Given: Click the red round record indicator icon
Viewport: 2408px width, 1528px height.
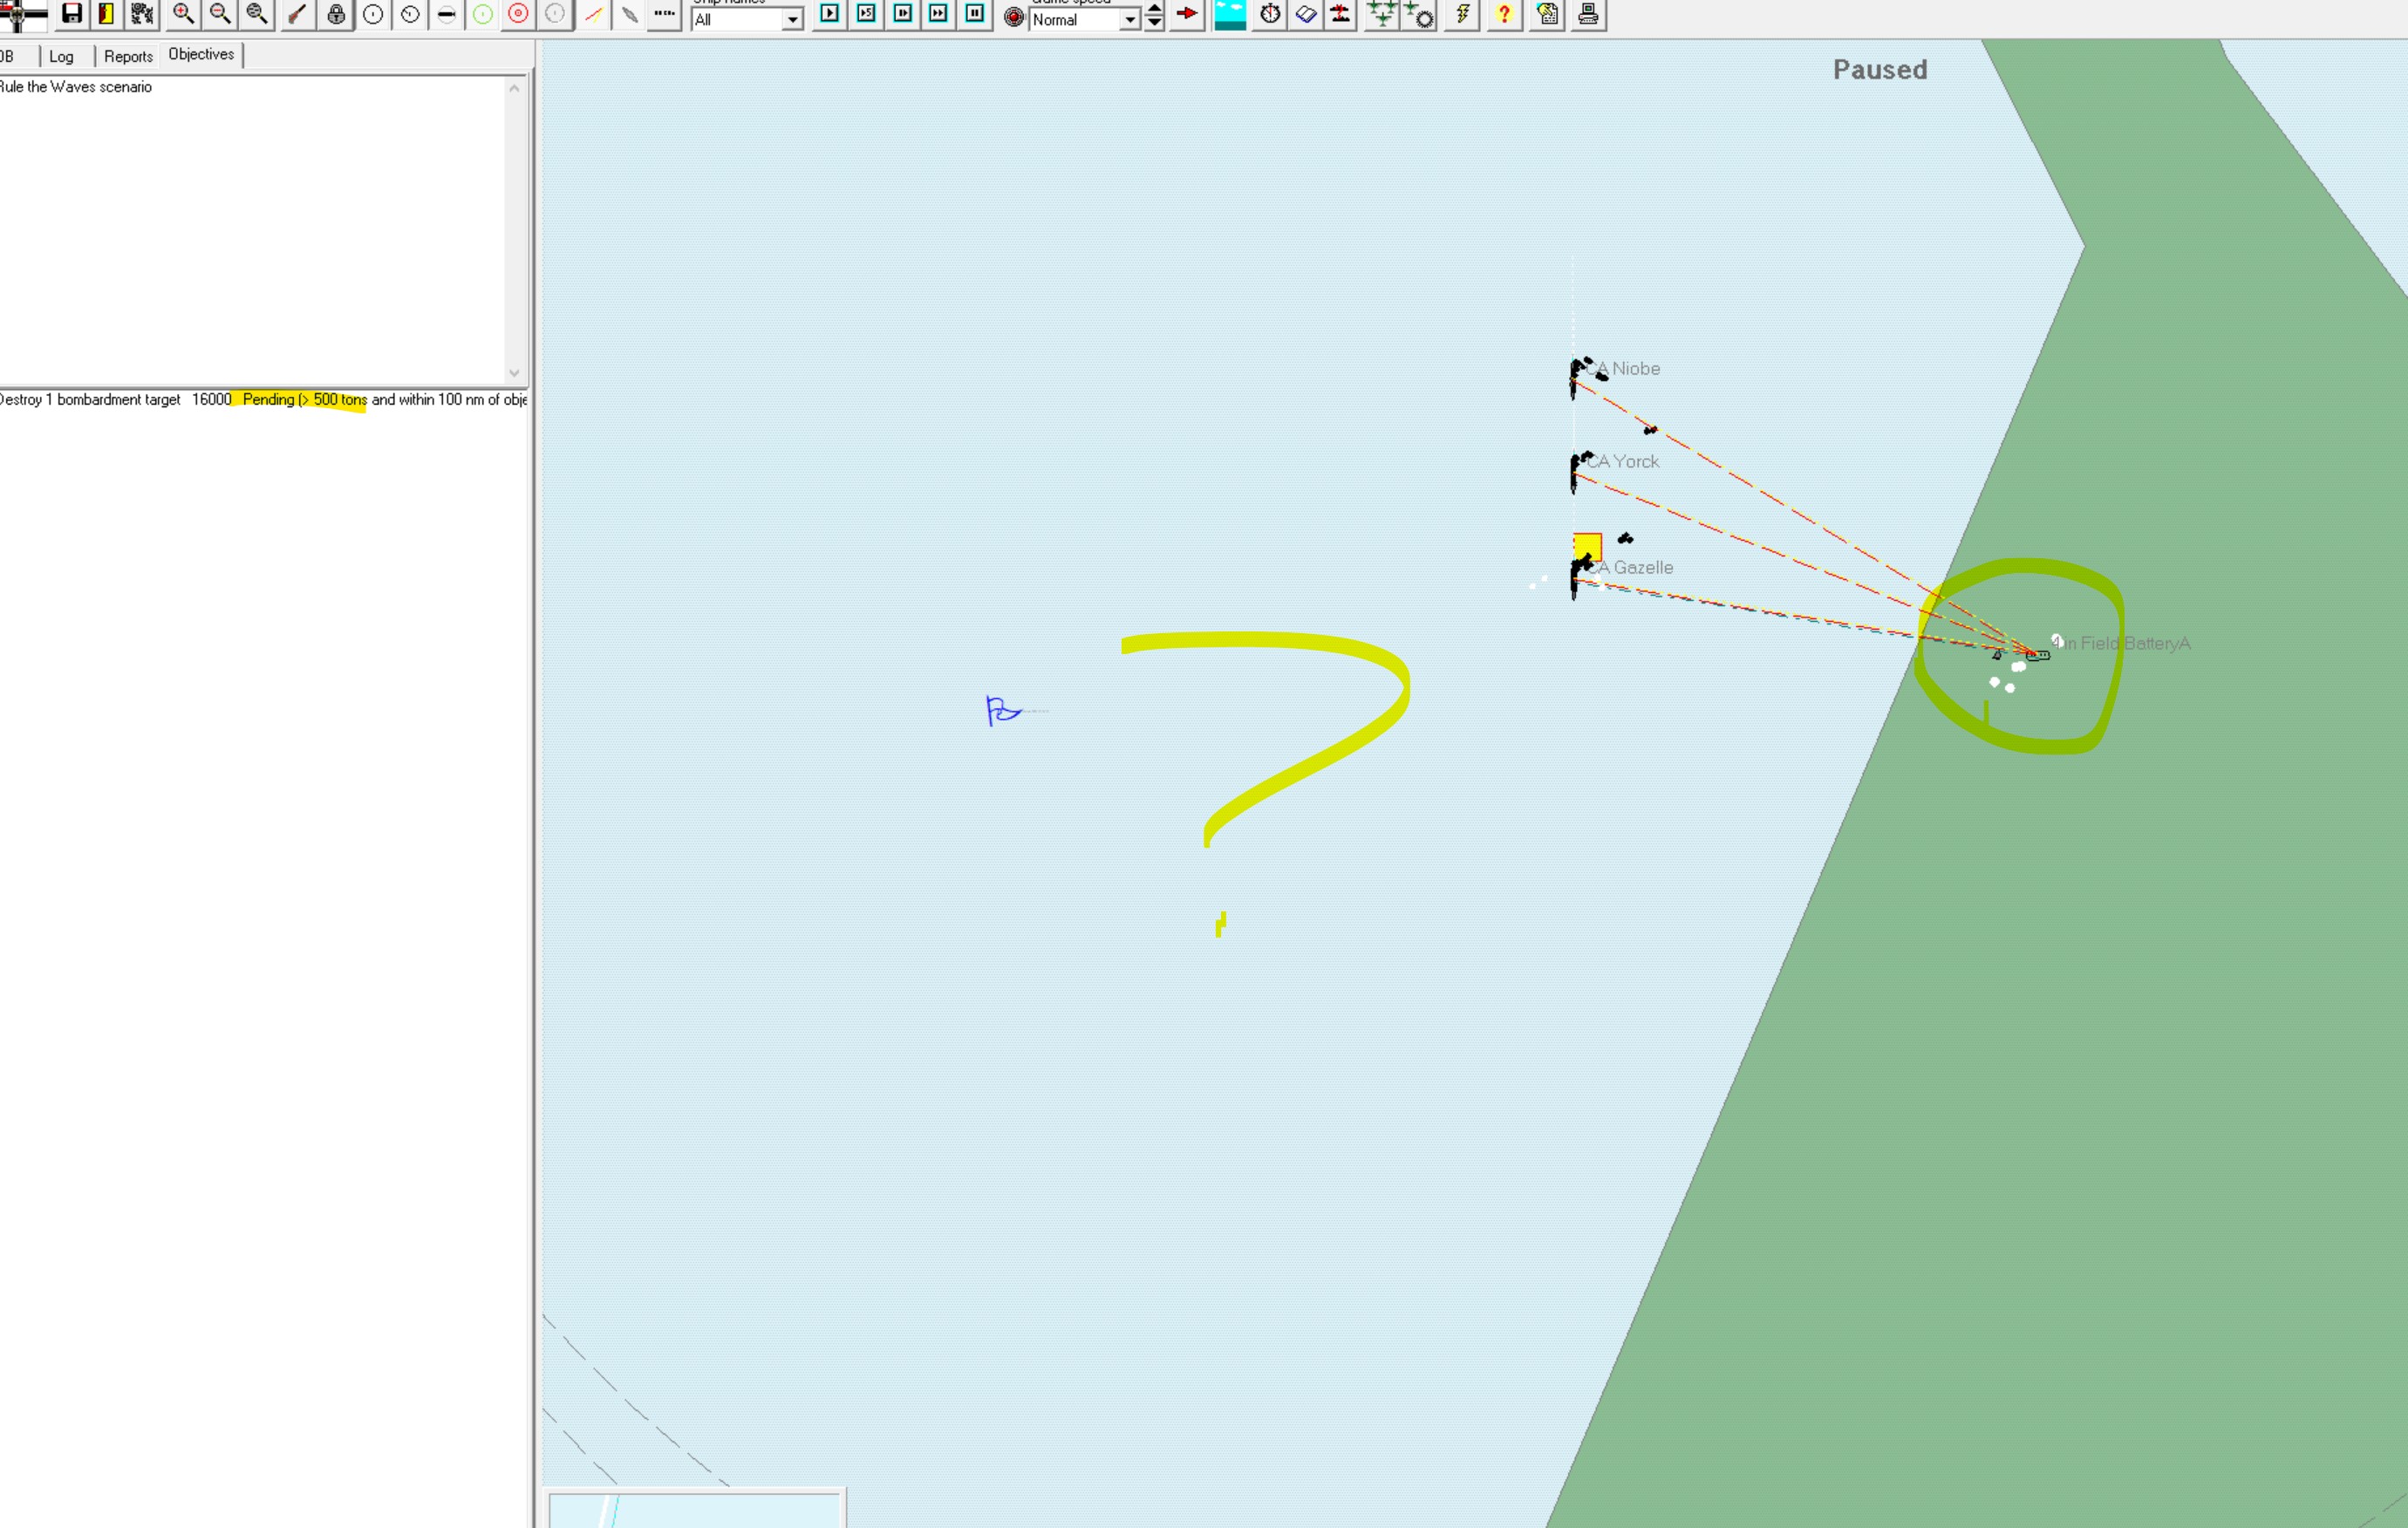Looking at the screenshot, I should (1014, 17).
